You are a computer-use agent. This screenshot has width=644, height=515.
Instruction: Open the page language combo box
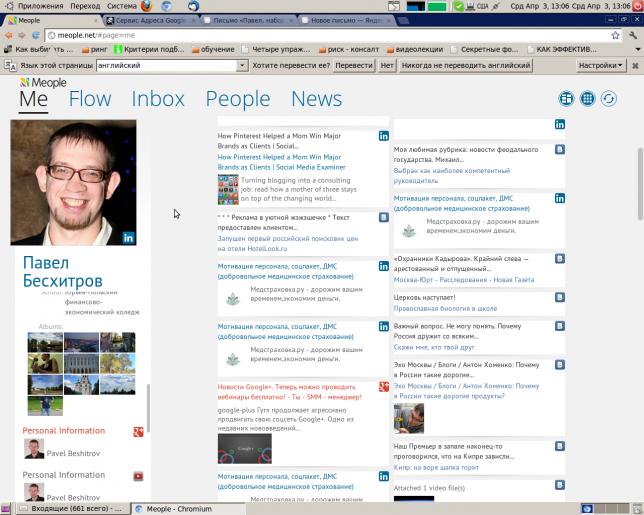[x=172, y=65]
